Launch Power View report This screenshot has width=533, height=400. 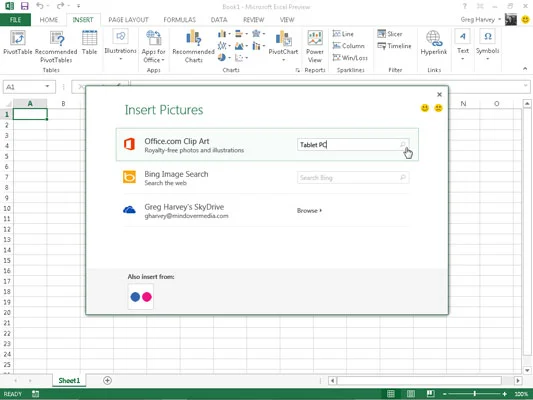315,47
